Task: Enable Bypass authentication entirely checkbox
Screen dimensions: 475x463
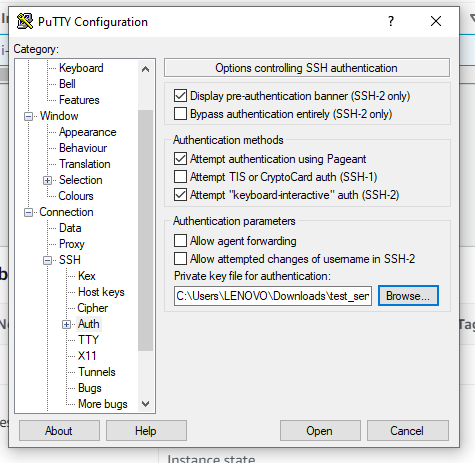Action: pyautogui.click(x=180, y=114)
